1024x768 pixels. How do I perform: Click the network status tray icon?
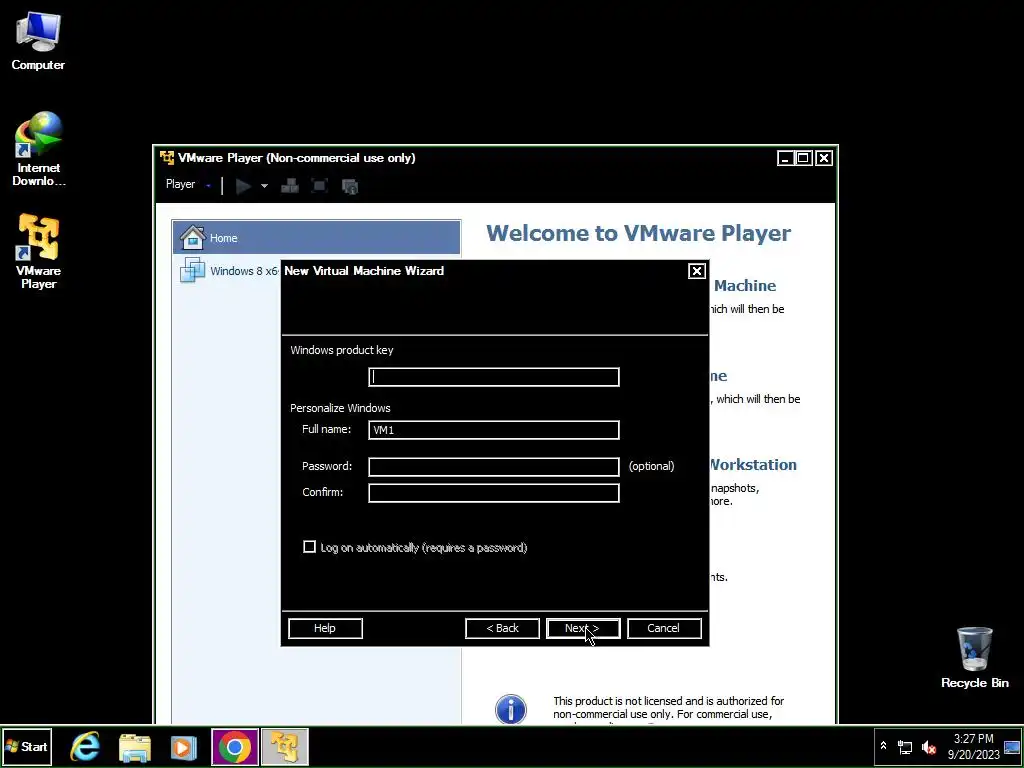tap(905, 747)
